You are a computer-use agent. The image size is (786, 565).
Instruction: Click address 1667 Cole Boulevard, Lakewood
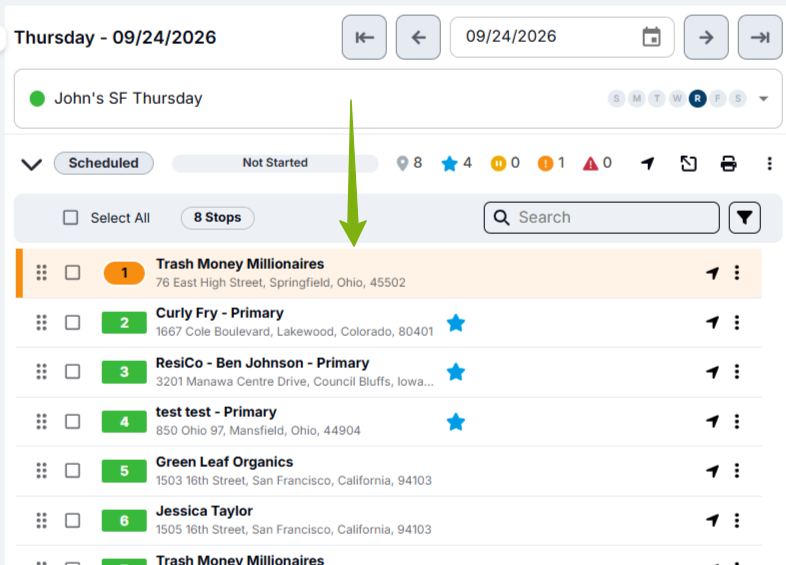[x=294, y=331]
